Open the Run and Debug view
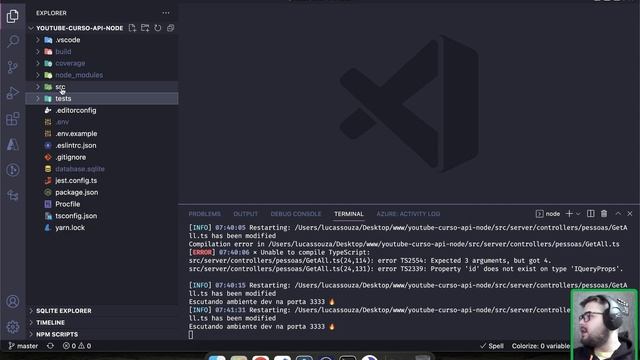Screen dimensions: 640x360 point(13,93)
